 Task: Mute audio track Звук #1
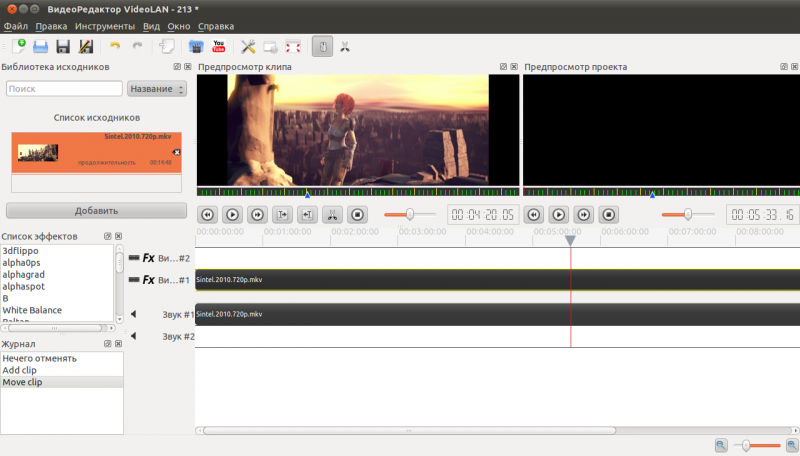coord(134,314)
